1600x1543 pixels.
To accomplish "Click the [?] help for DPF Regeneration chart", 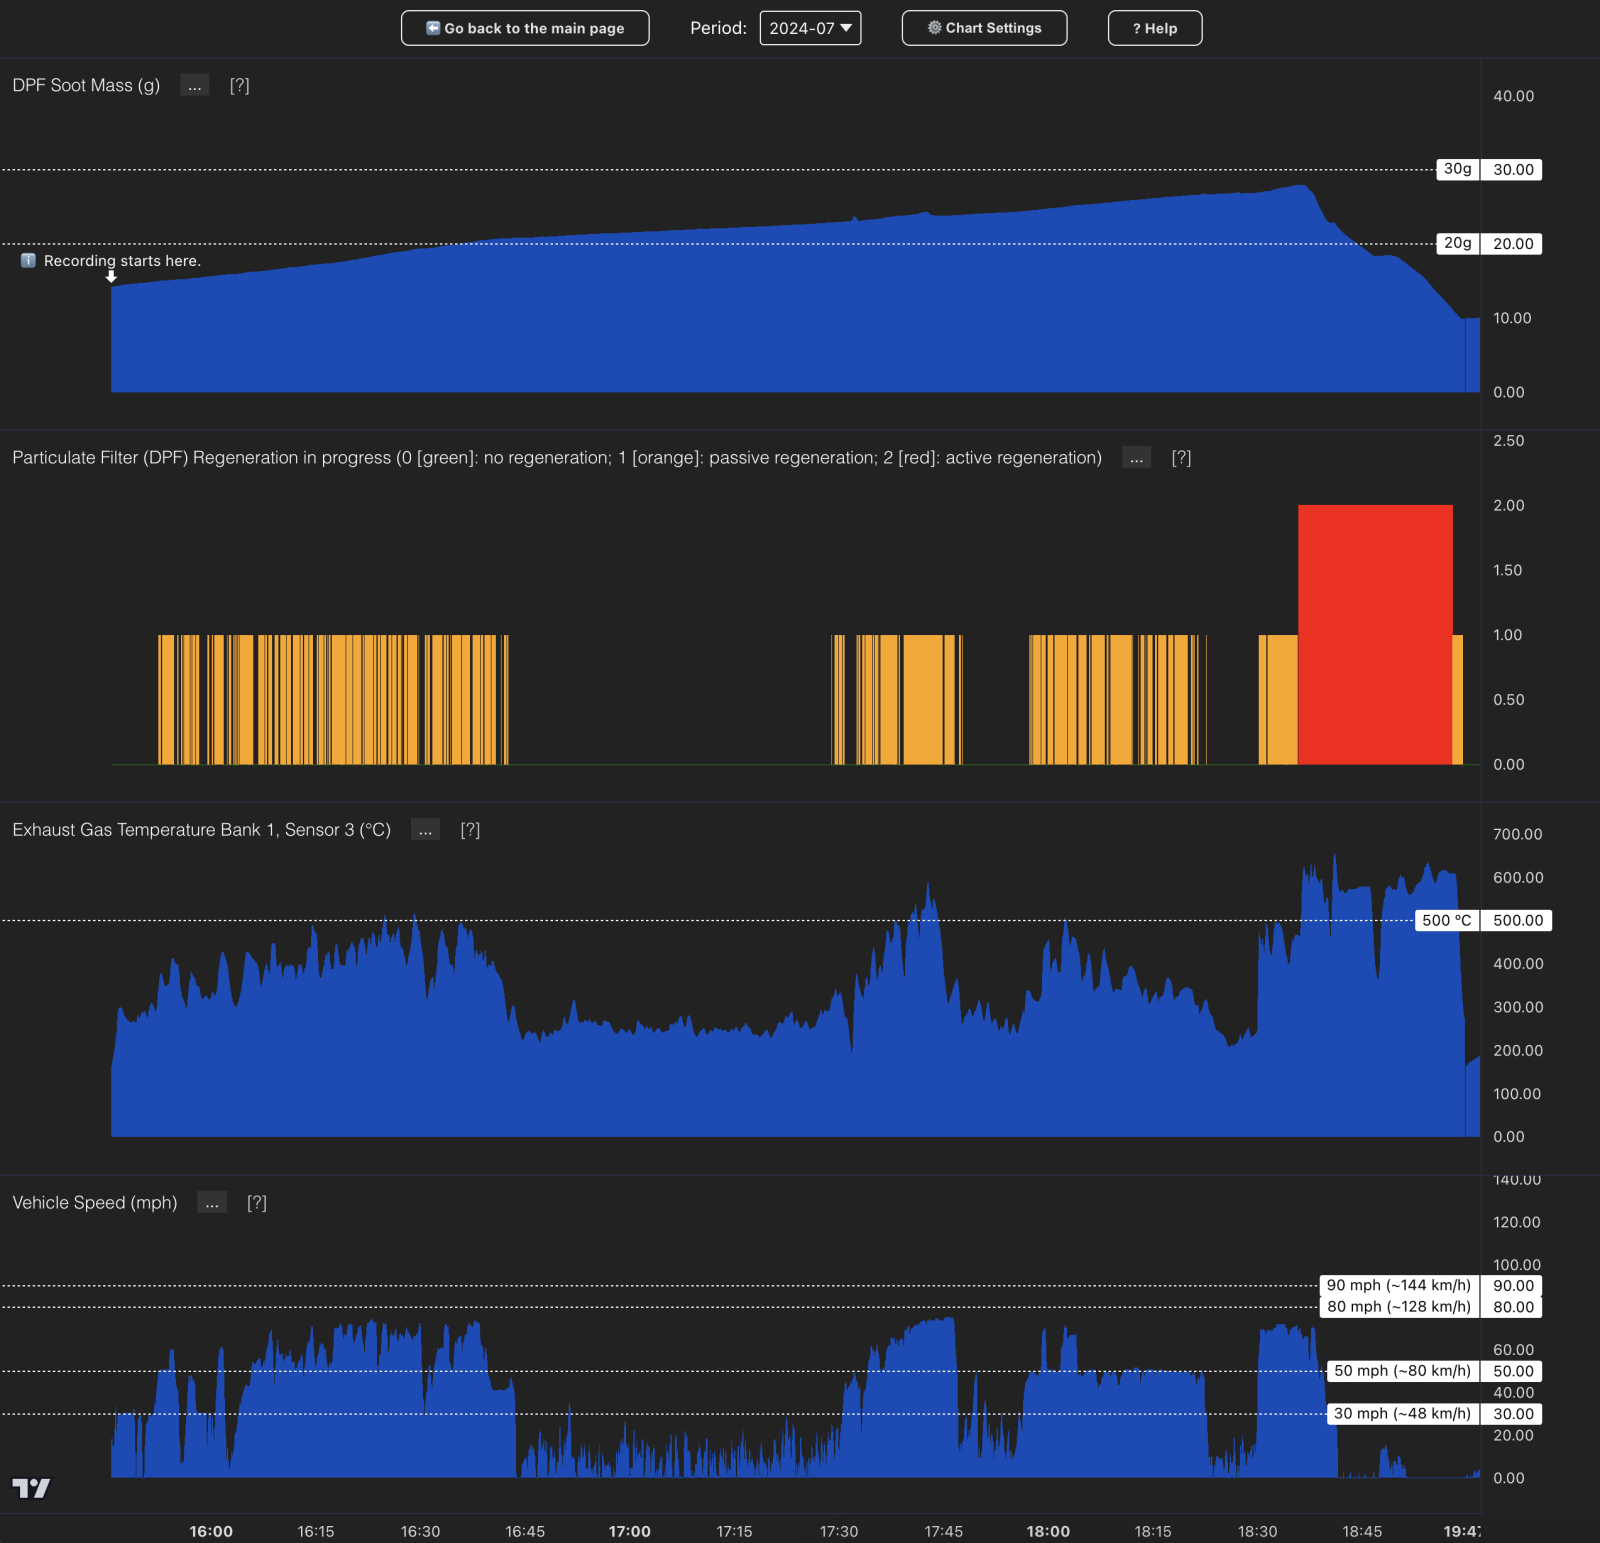I will [x=1181, y=457].
